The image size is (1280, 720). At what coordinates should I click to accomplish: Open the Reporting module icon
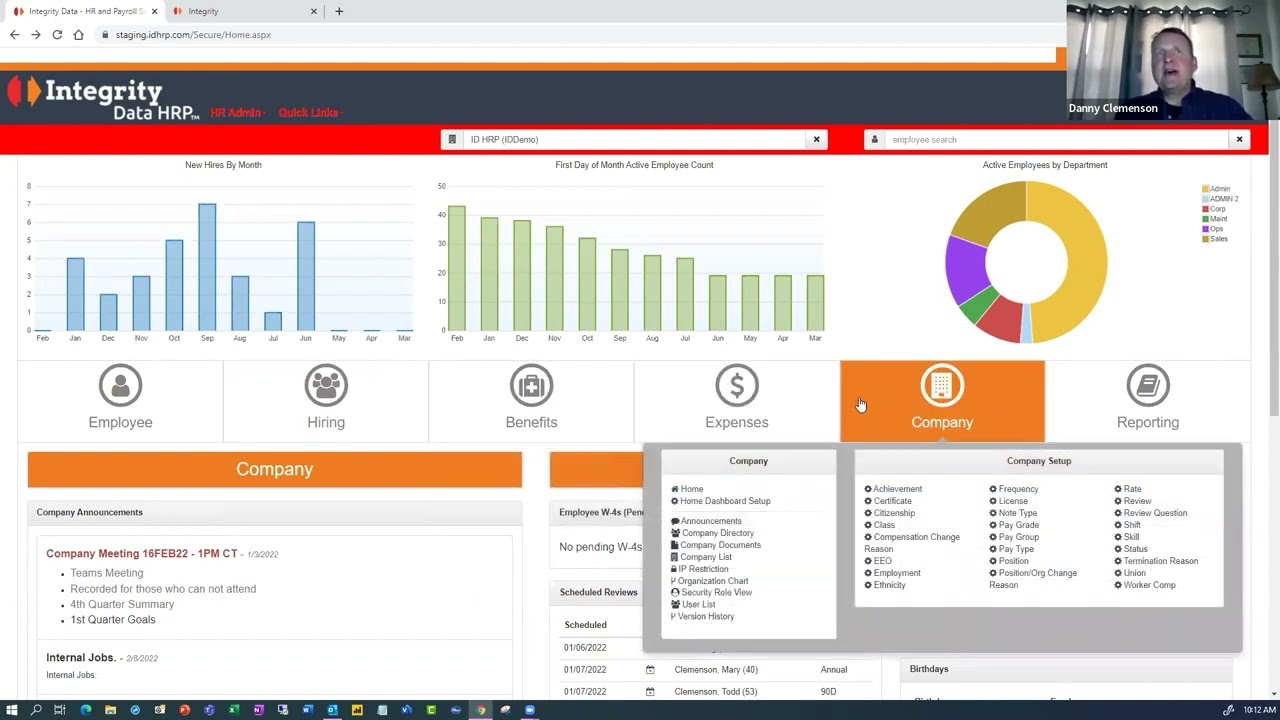pos(1148,385)
